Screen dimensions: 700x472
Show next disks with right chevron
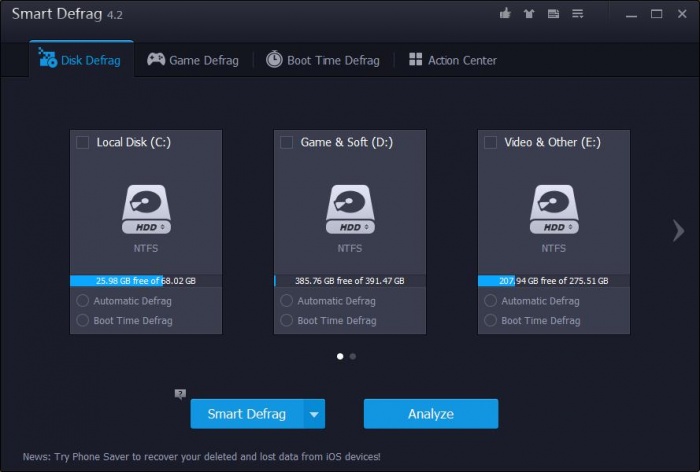(679, 230)
